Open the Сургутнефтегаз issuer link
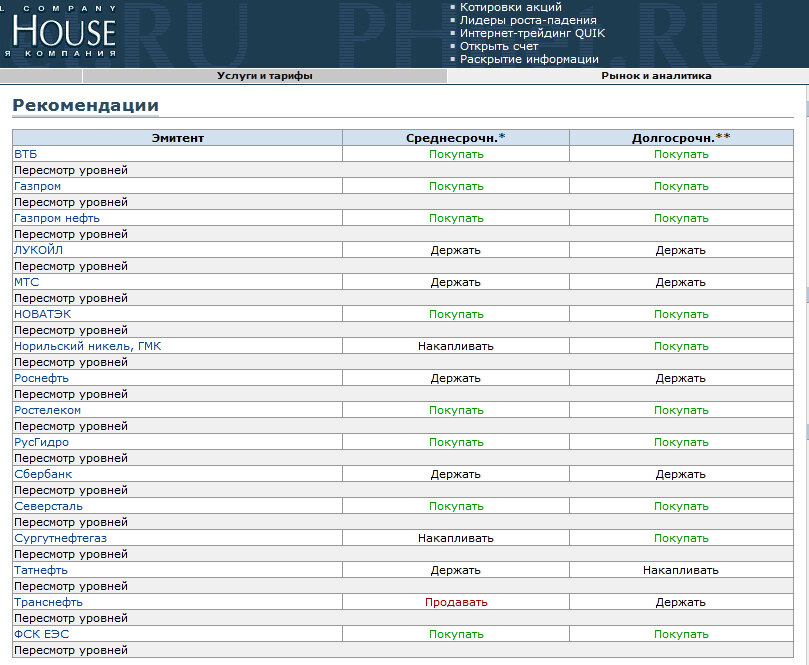This screenshot has height=665, width=809. coord(60,538)
